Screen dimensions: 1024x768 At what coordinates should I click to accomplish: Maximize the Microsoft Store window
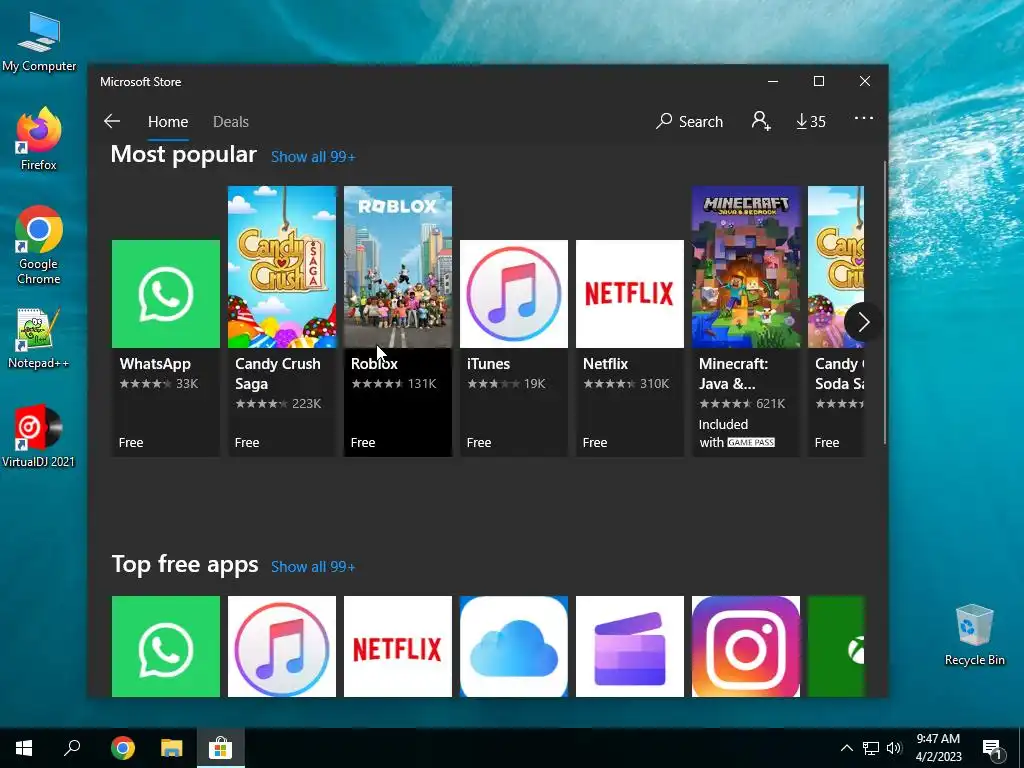(x=819, y=82)
